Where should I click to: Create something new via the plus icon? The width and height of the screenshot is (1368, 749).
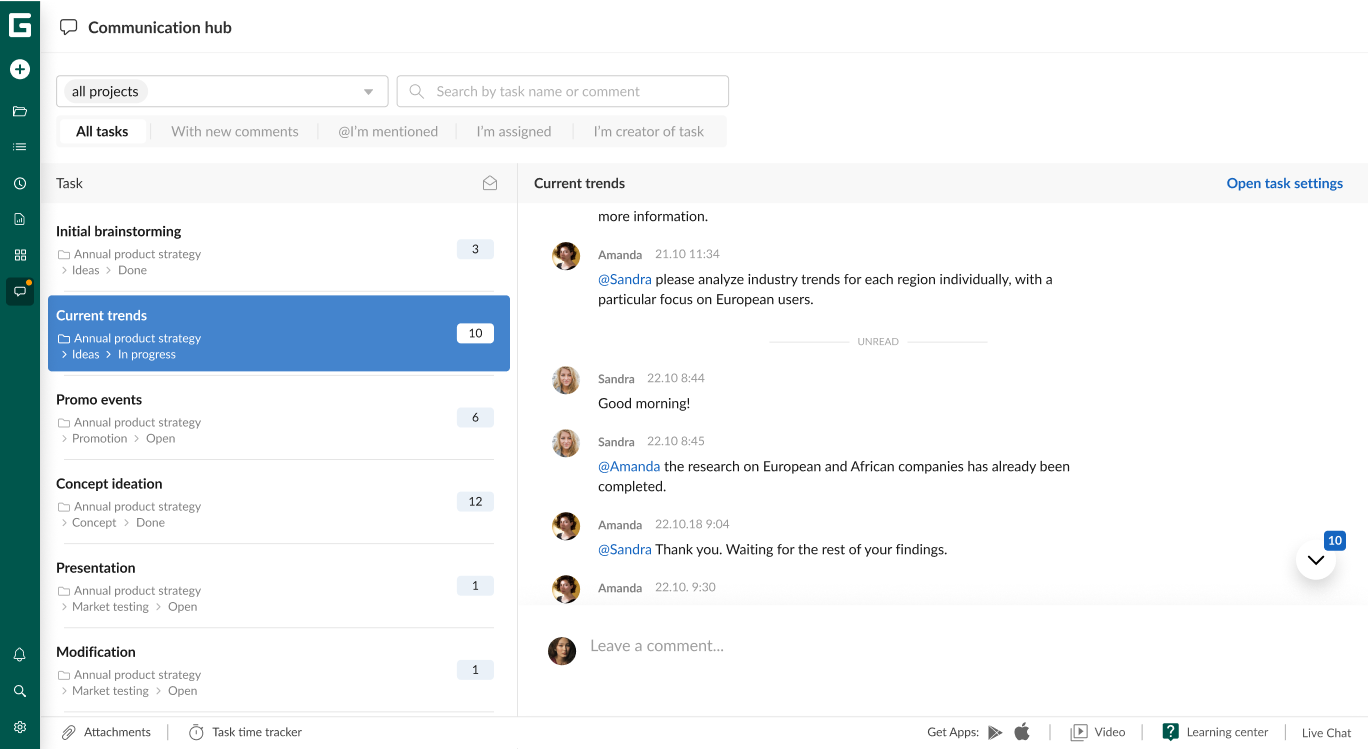coord(19,69)
